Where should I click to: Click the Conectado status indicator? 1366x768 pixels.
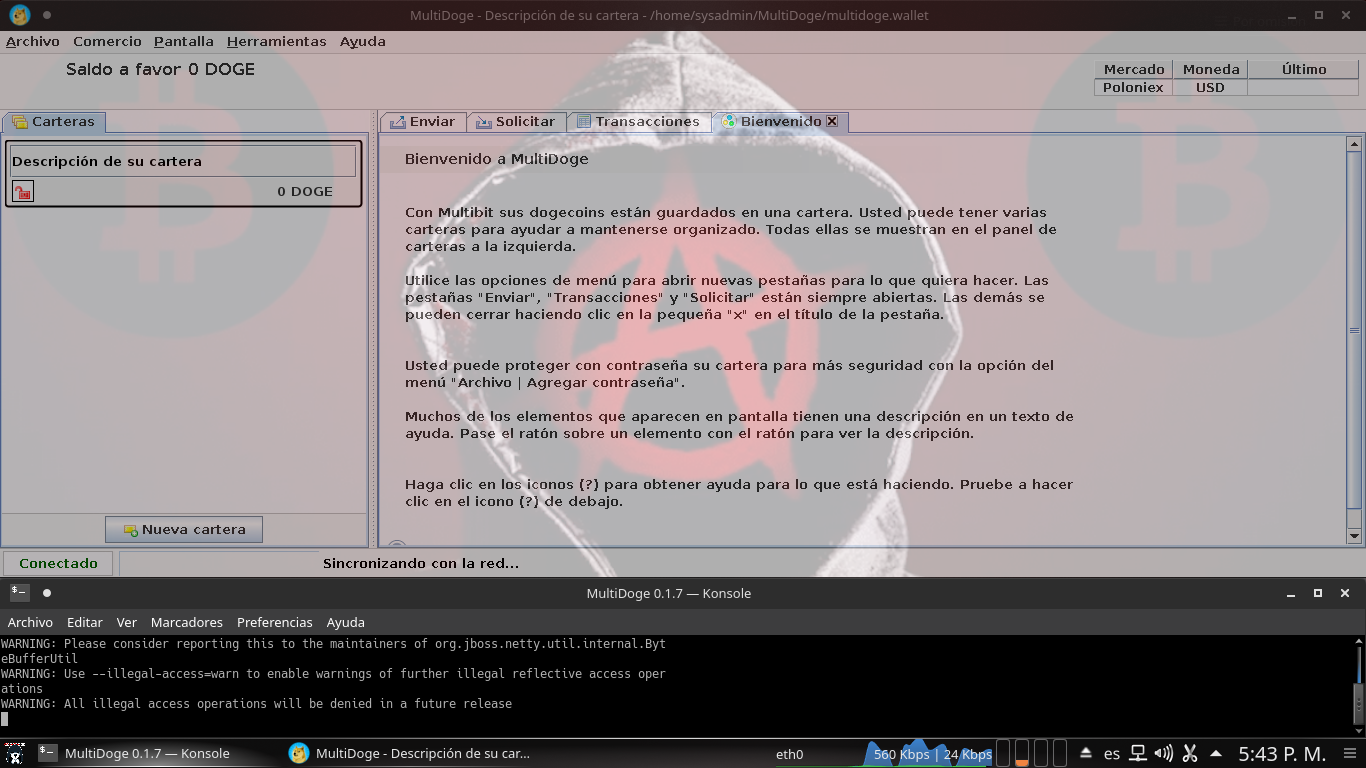click(58, 563)
